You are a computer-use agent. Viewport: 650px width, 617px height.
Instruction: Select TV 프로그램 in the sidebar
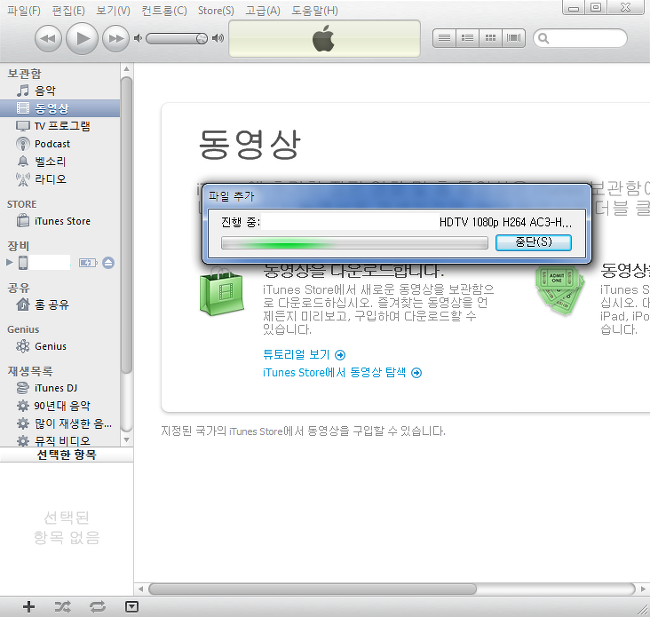click(60, 126)
